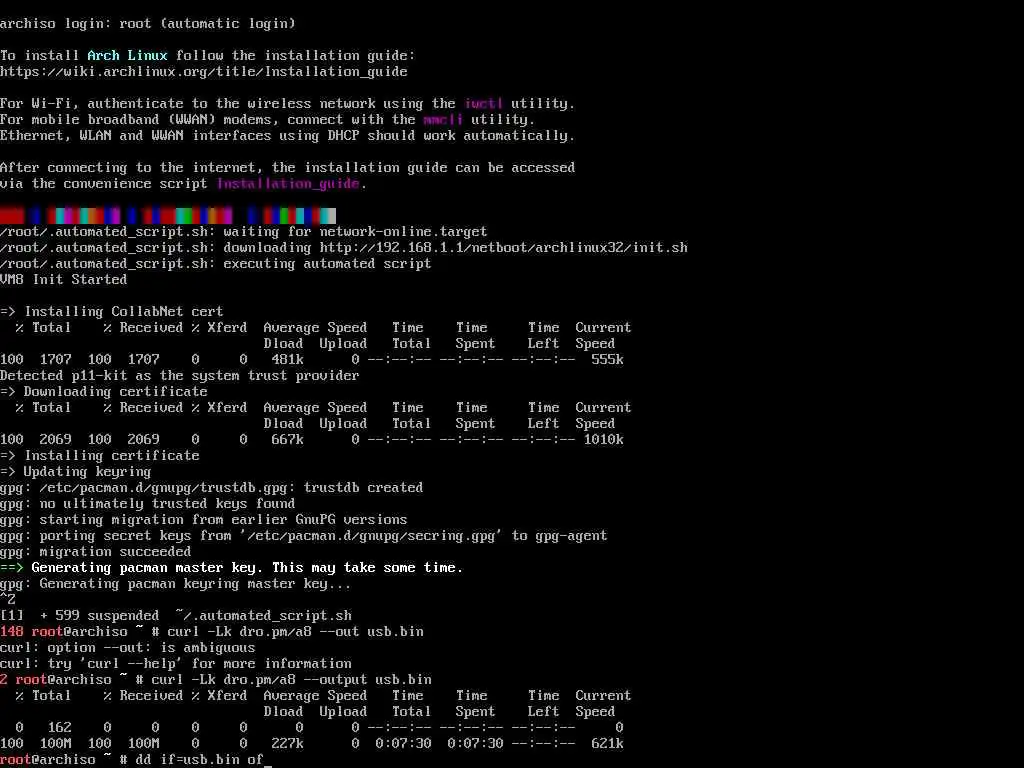Click the '=> Downloading certificate' line
The height and width of the screenshot is (768, 1024).
pyautogui.click(x=104, y=392)
